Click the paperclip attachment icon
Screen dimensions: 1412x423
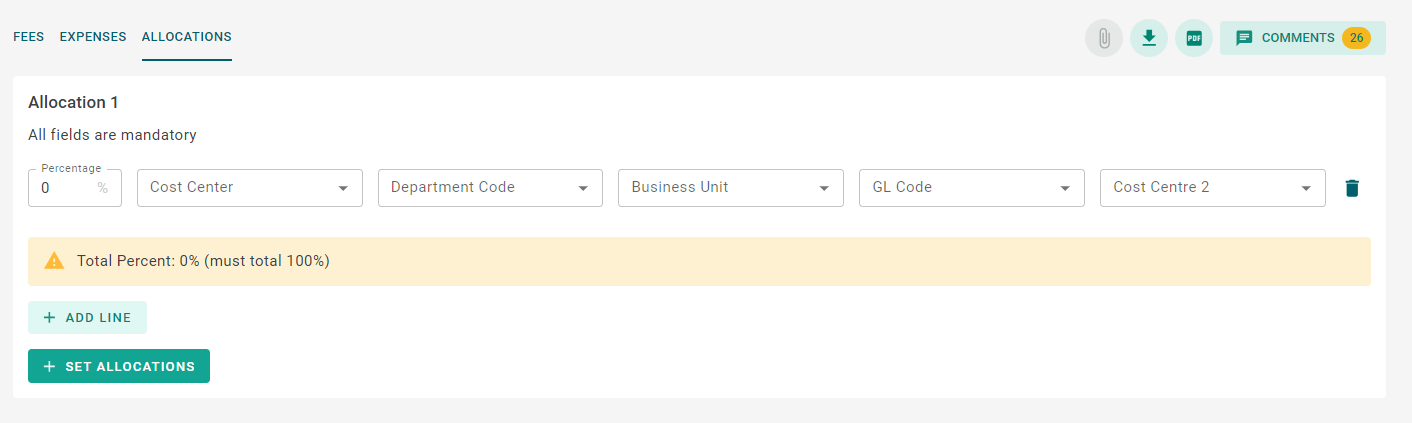pyautogui.click(x=1104, y=38)
